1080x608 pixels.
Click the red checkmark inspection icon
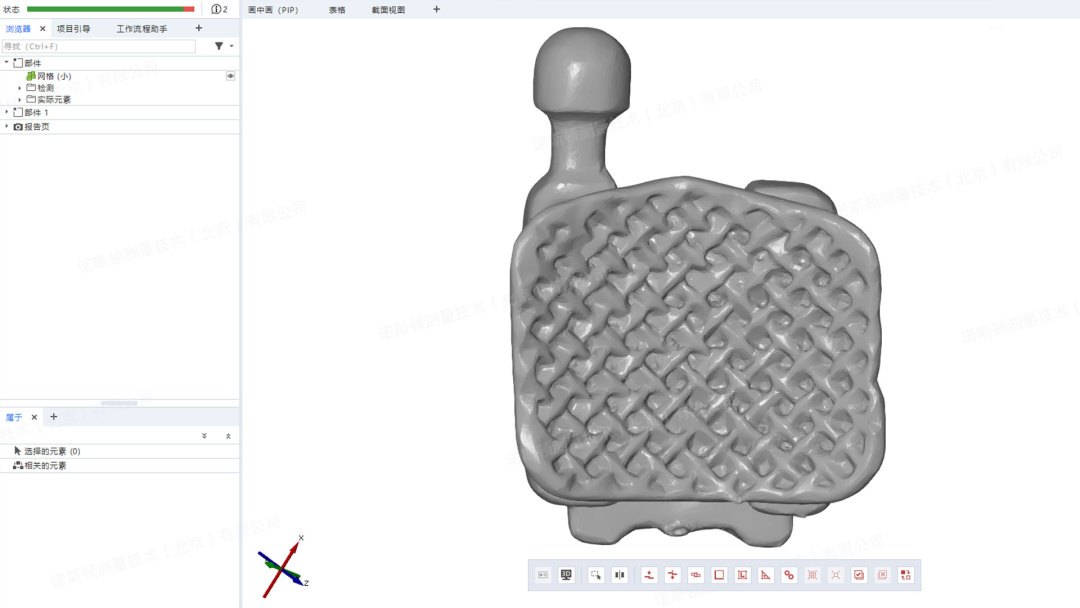point(858,575)
